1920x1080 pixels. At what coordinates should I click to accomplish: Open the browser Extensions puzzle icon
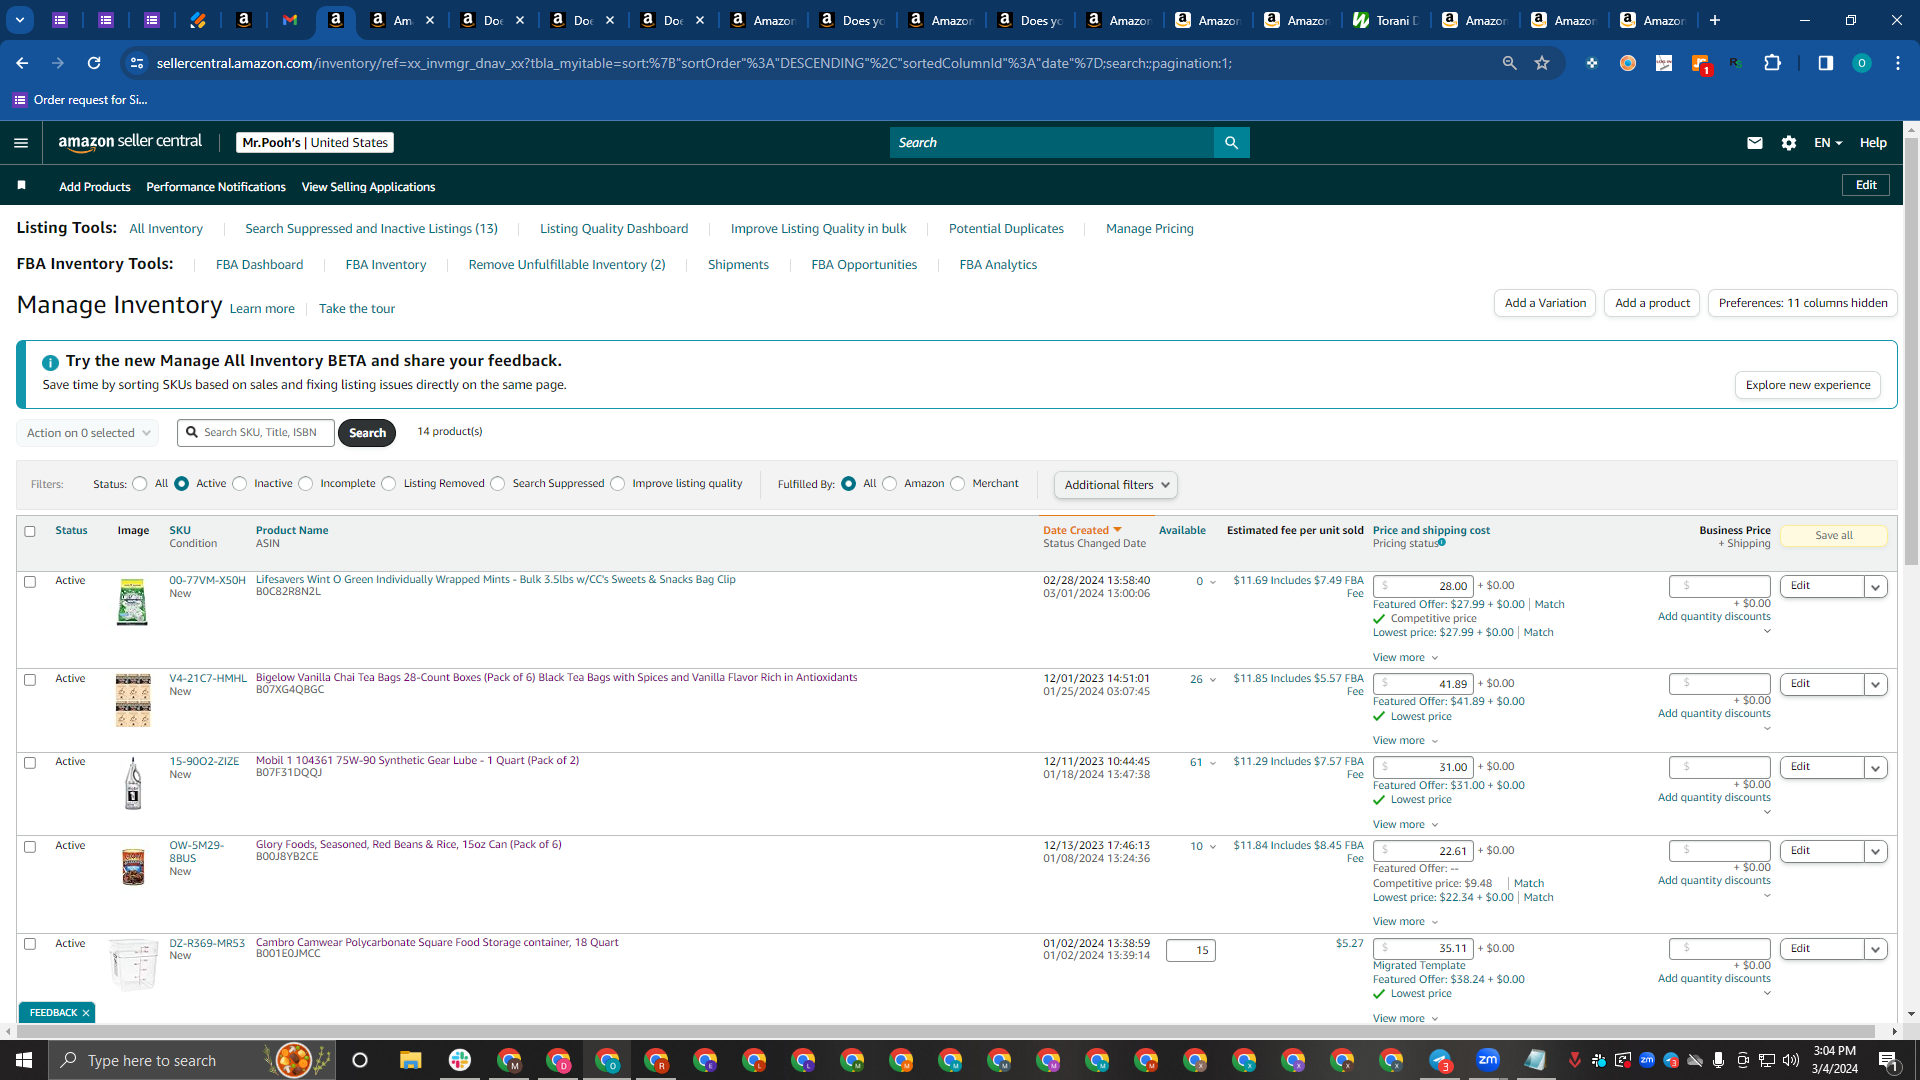tap(1772, 63)
